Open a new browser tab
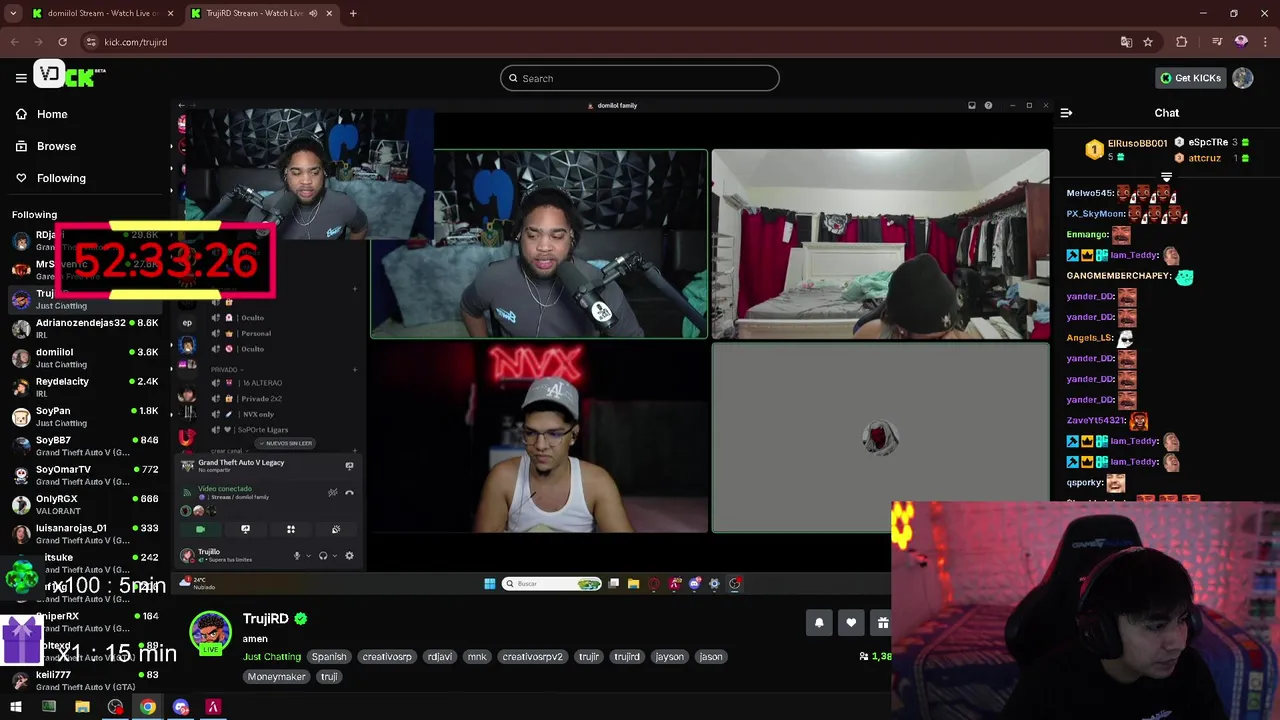 click(353, 13)
